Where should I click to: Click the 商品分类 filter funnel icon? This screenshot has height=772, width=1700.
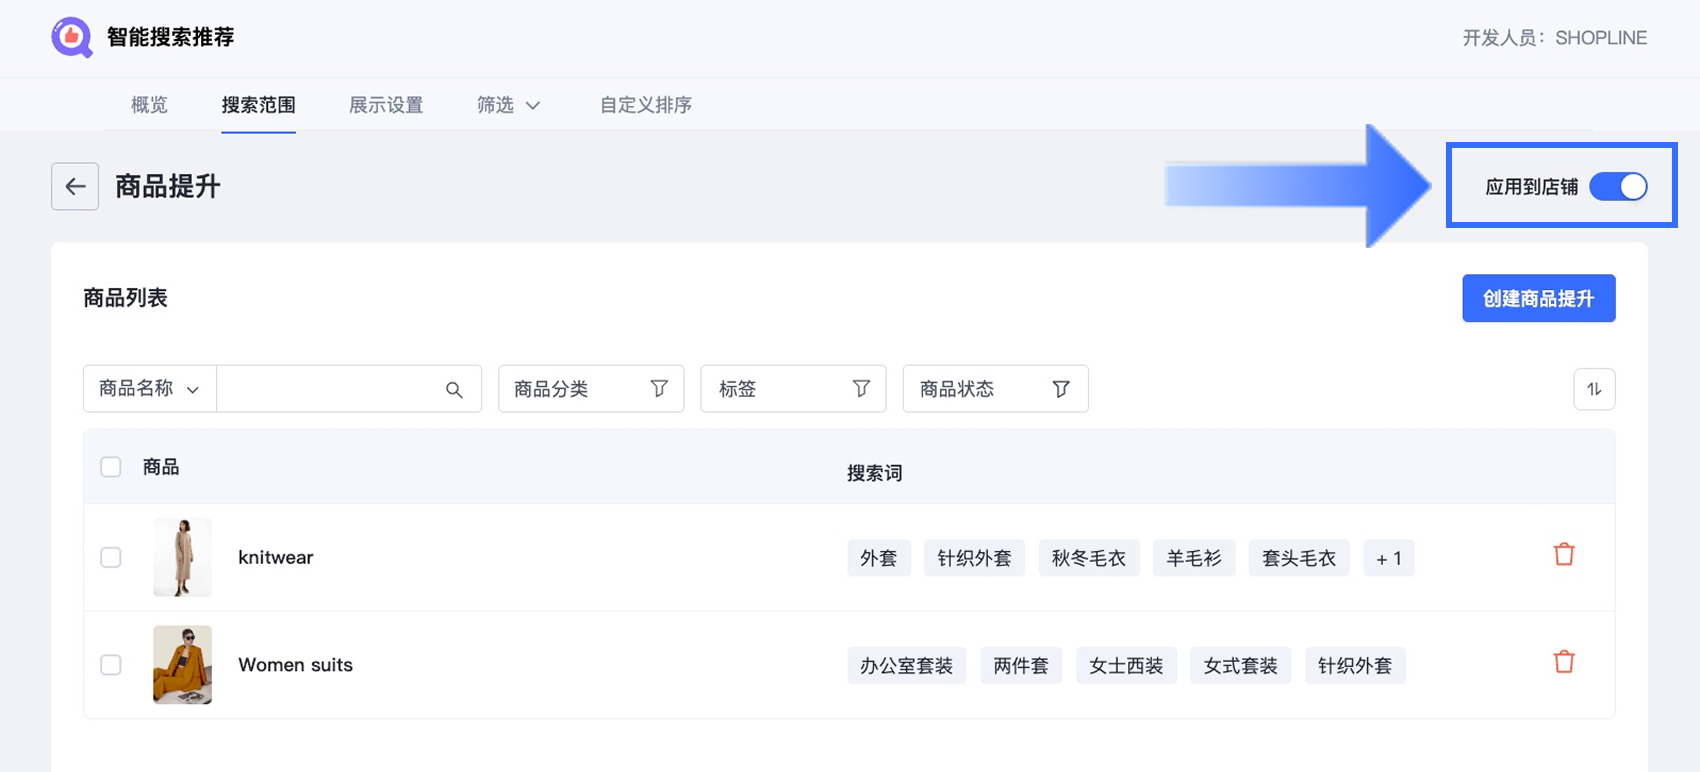click(659, 389)
